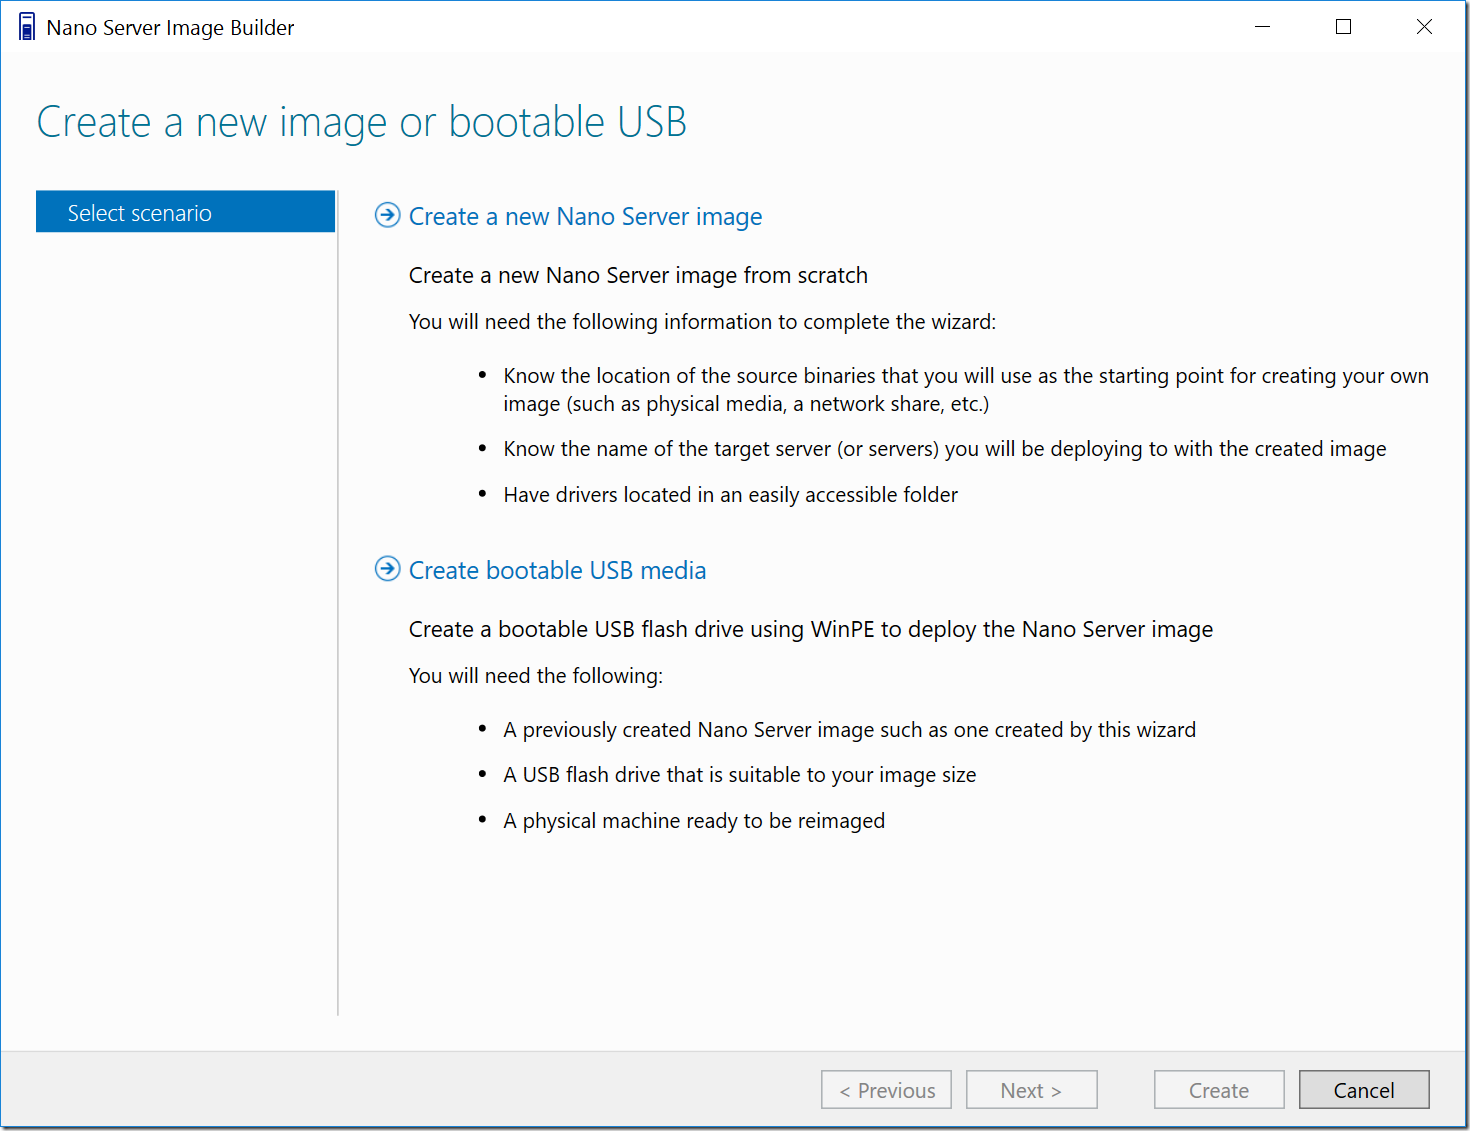Click bullet A physical machine ready to be reimaged

click(694, 821)
